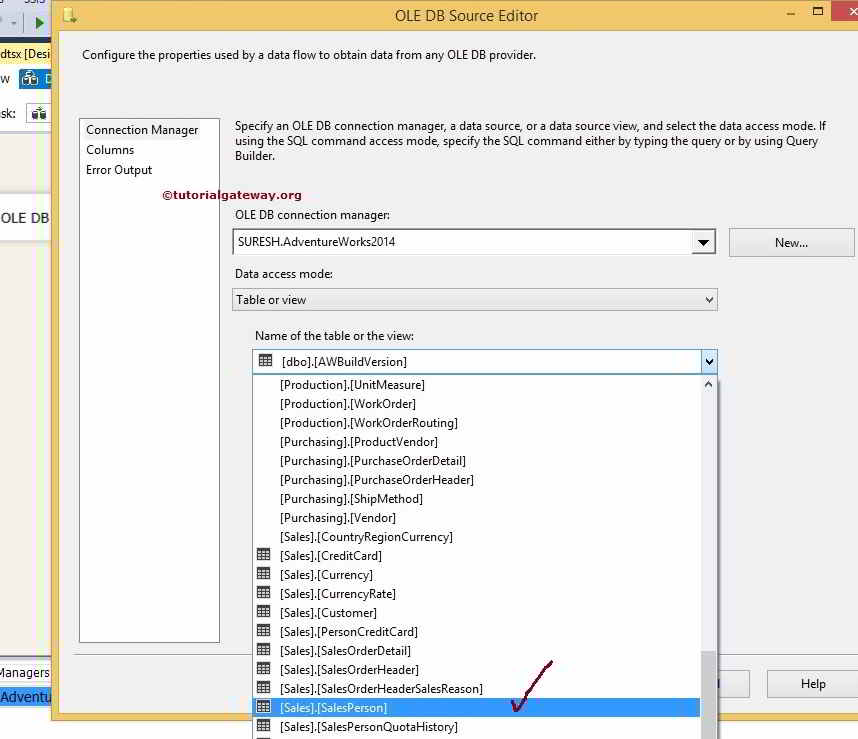Click the table icon beside [Sales].[CreditCard]

(x=262, y=555)
